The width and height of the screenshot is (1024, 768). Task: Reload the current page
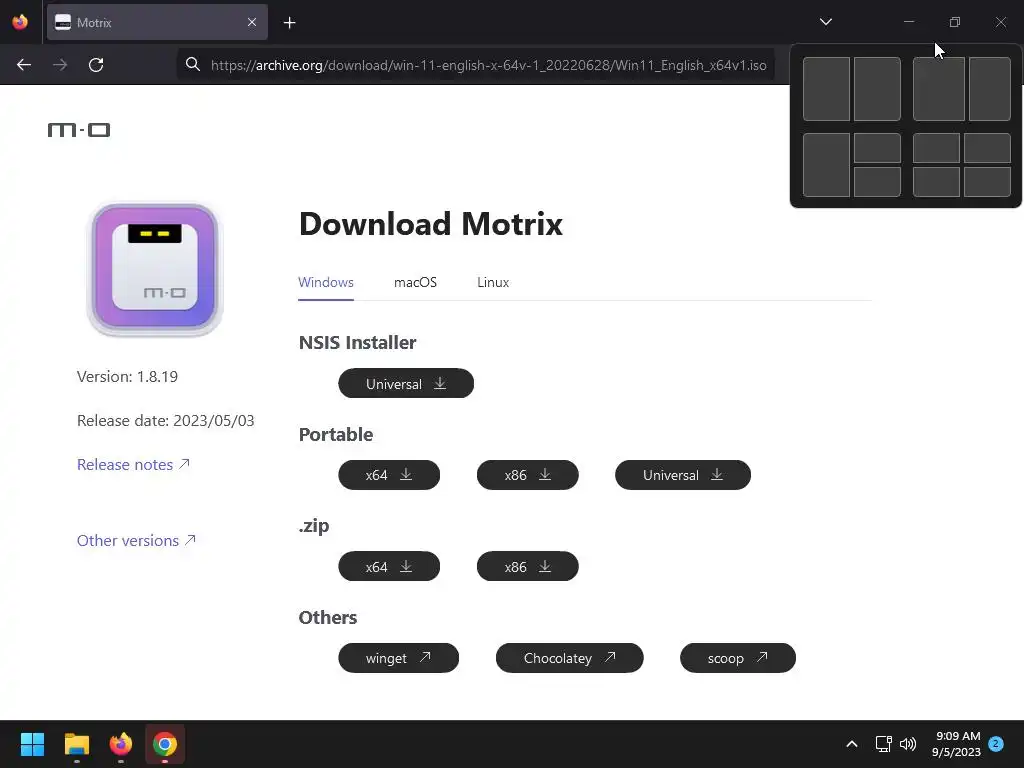(x=96, y=65)
